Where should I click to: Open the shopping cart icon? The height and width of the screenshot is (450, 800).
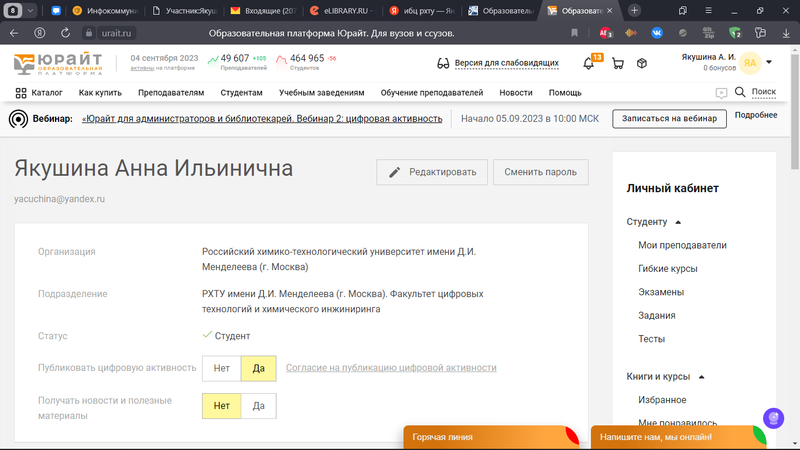[x=617, y=63]
